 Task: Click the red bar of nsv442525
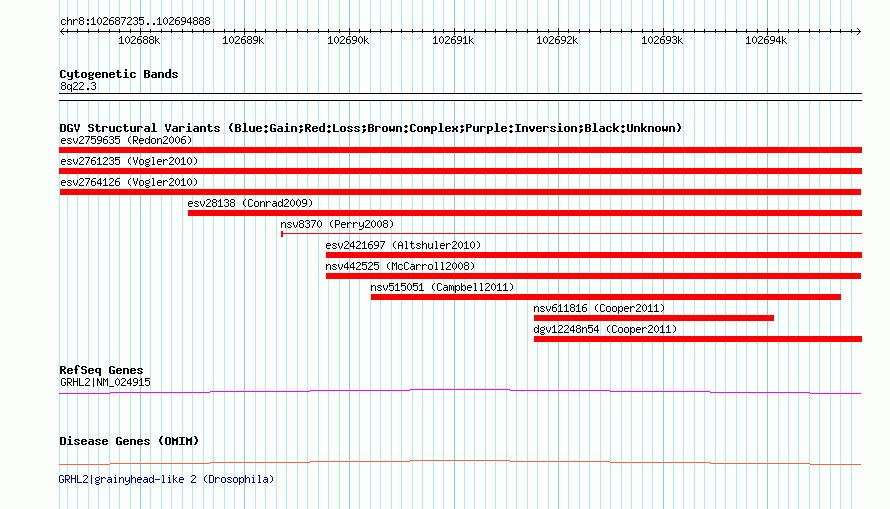(x=593, y=276)
